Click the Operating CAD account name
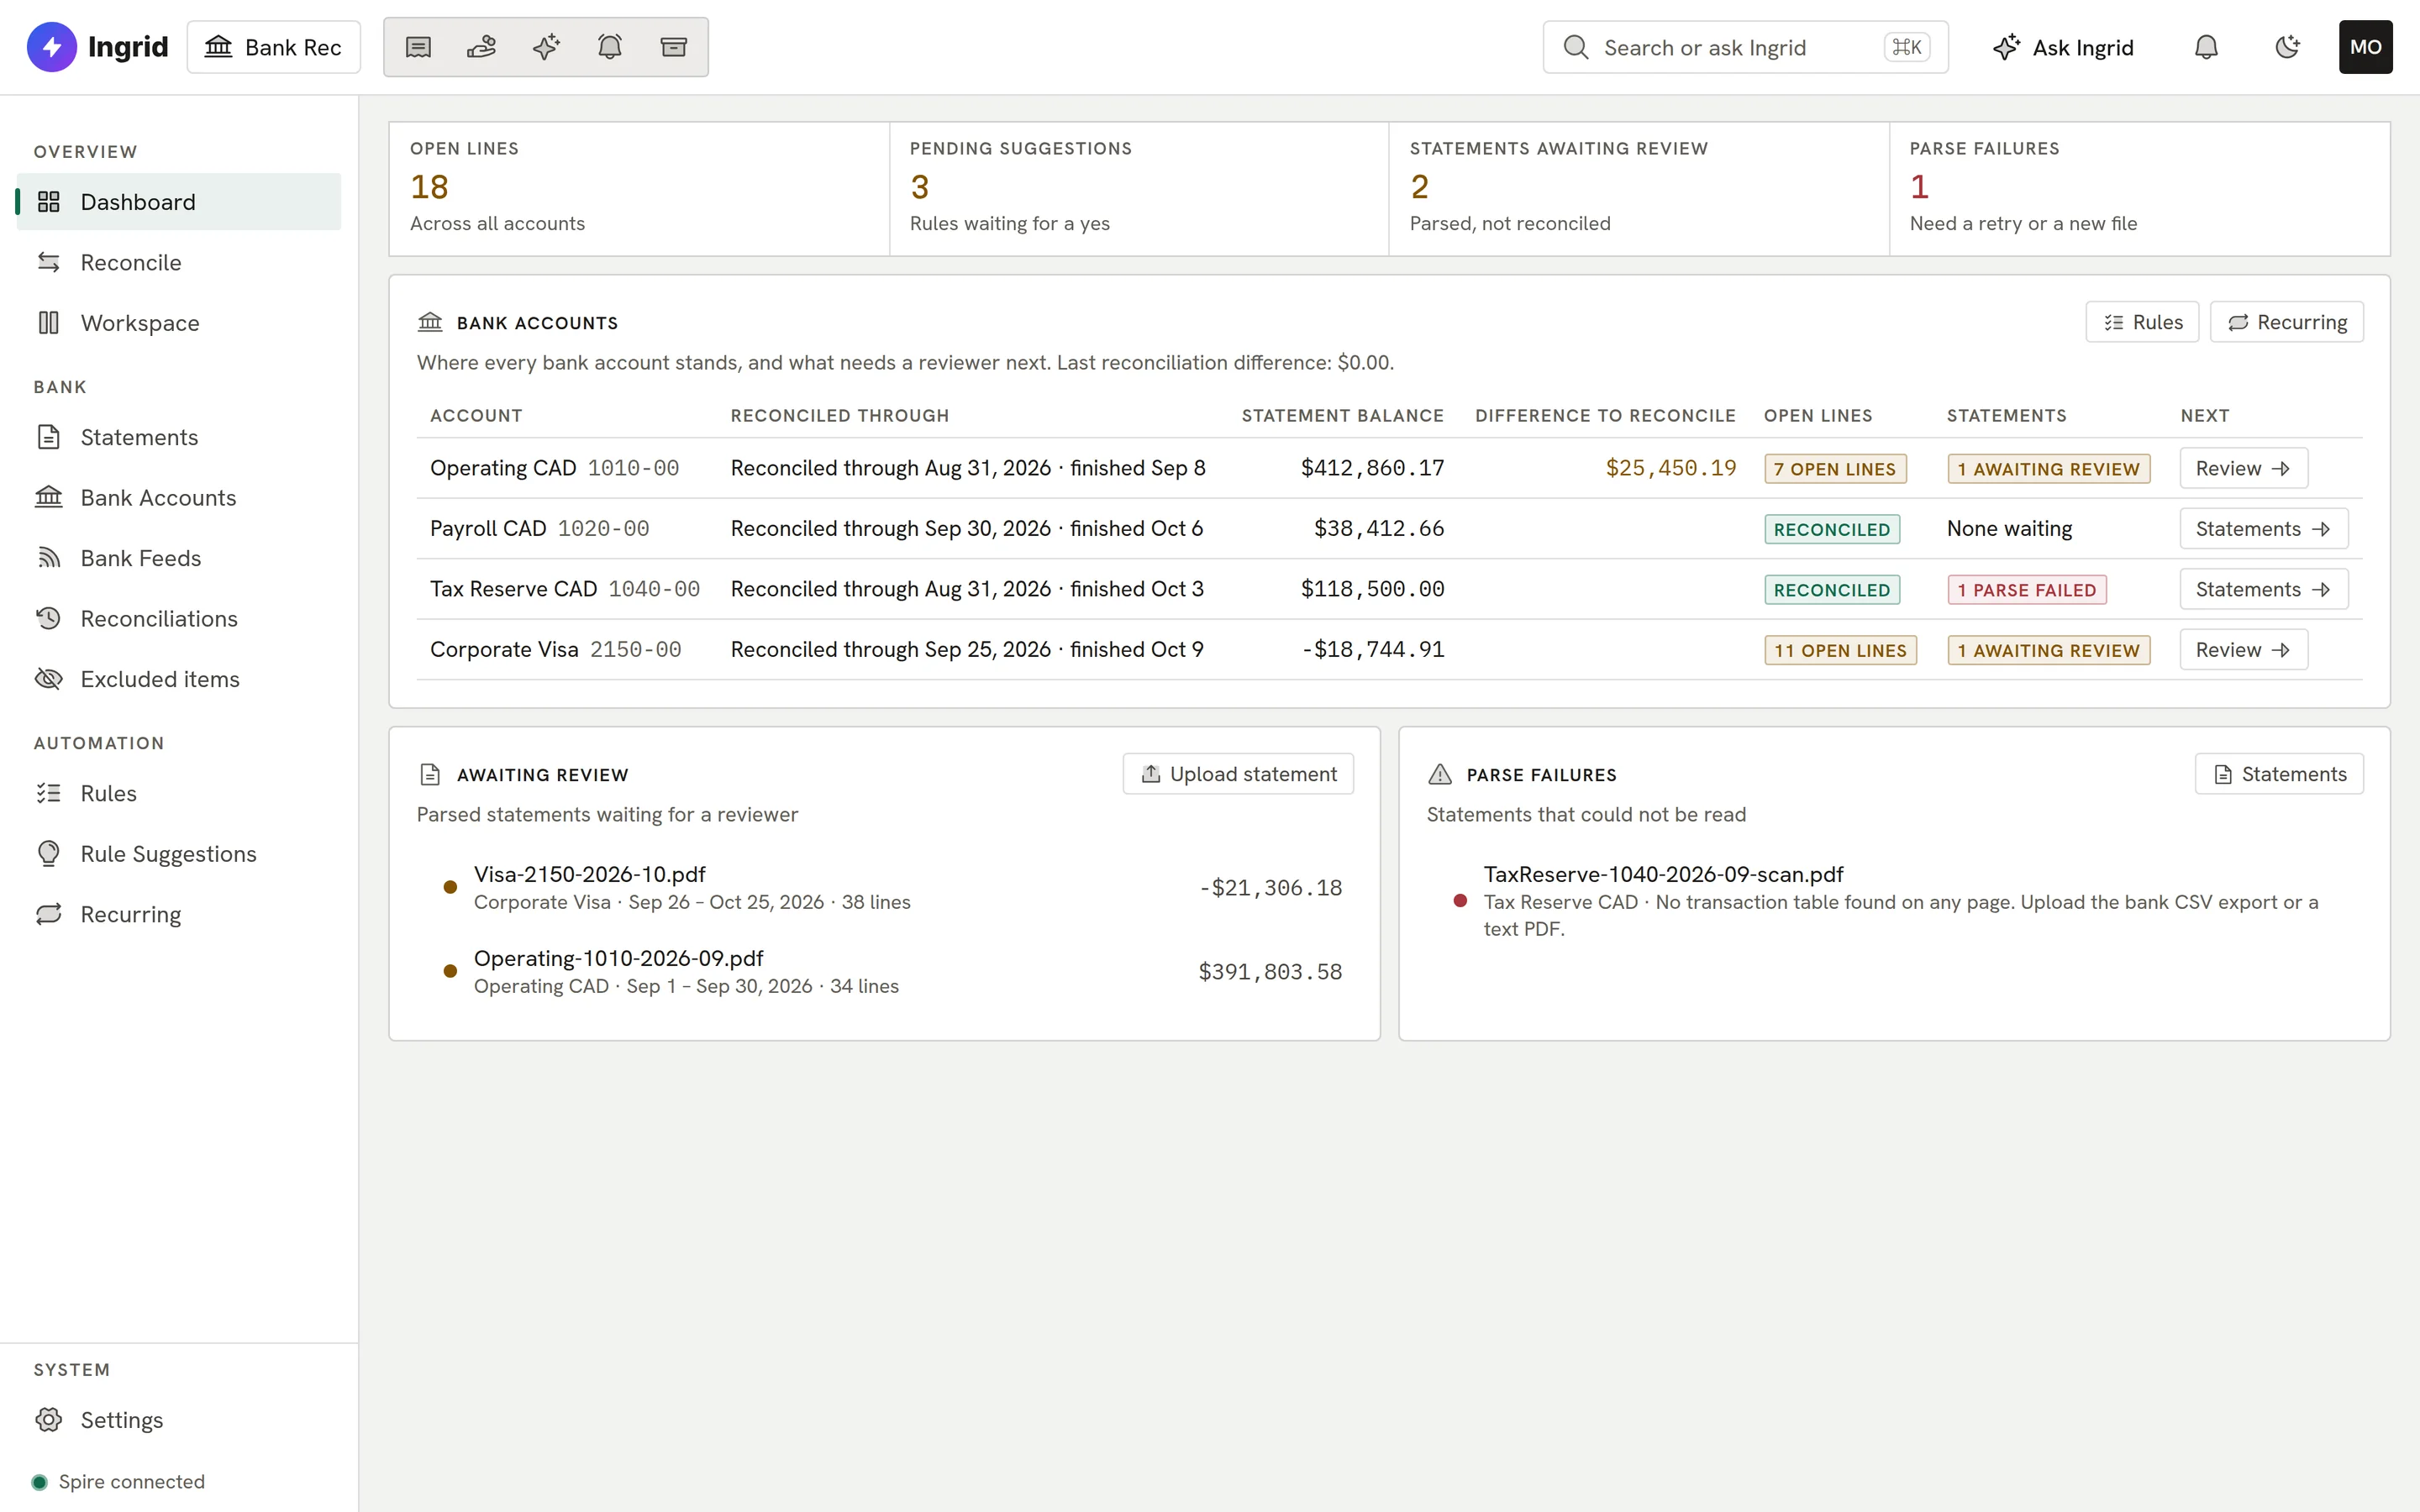The height and width of the screenshot is (1512, 2420). pos(503,468)
